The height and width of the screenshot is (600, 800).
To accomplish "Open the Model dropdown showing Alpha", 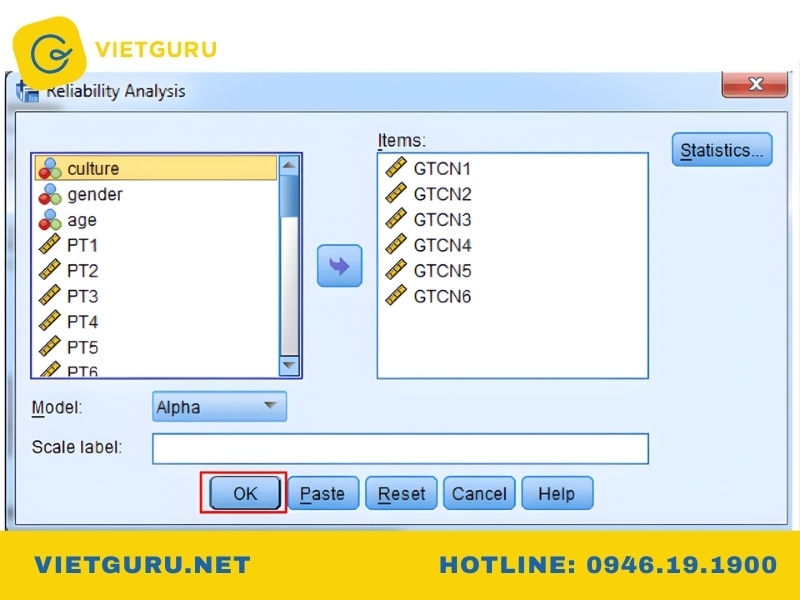I will (x=219, y=407).
